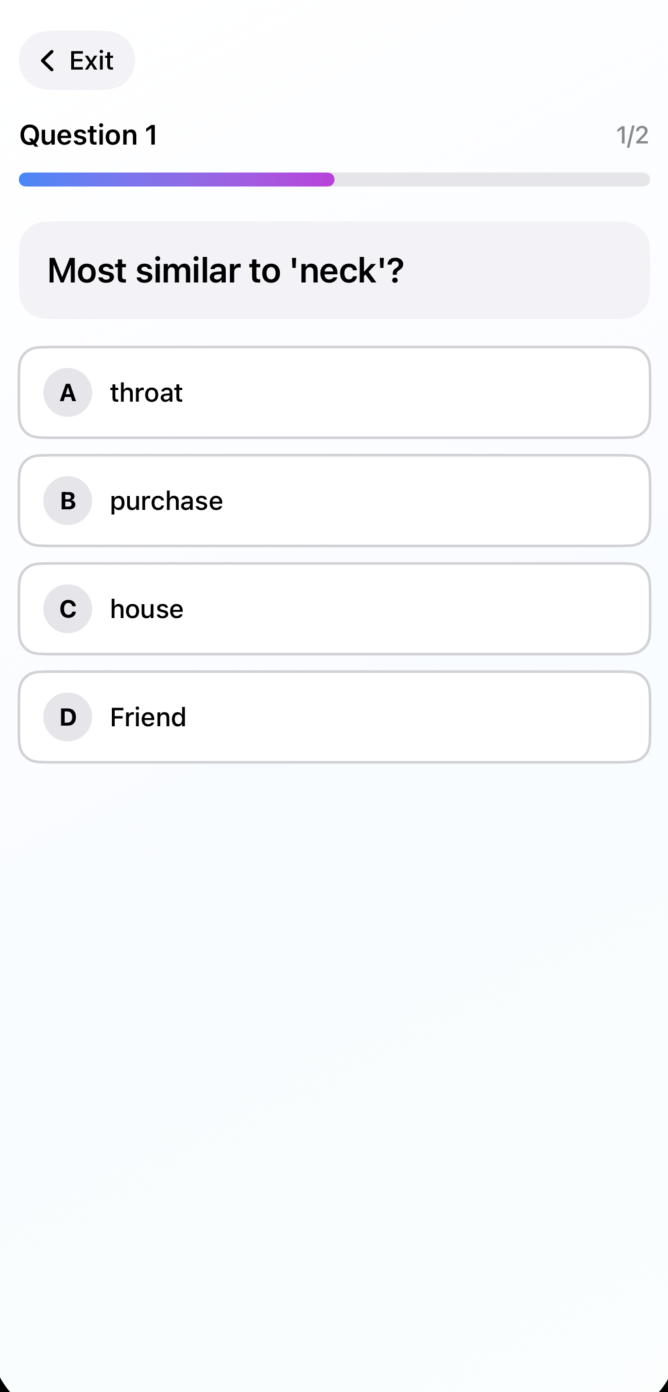Click the unfilled gray part of progress bar

tap(490, 180)
